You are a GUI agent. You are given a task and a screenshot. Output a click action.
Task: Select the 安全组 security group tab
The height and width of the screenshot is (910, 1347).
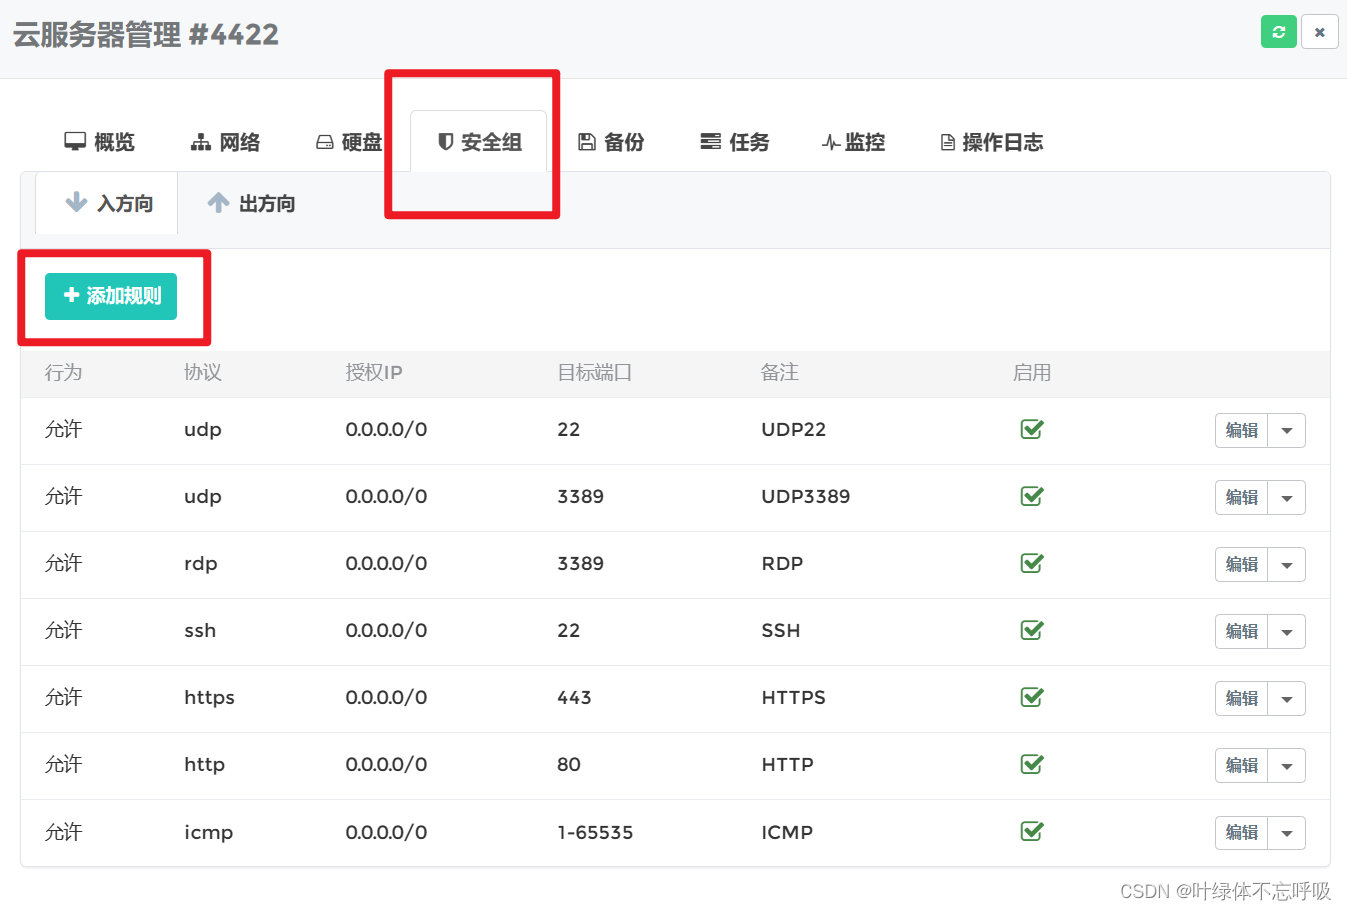coord(480,142)
